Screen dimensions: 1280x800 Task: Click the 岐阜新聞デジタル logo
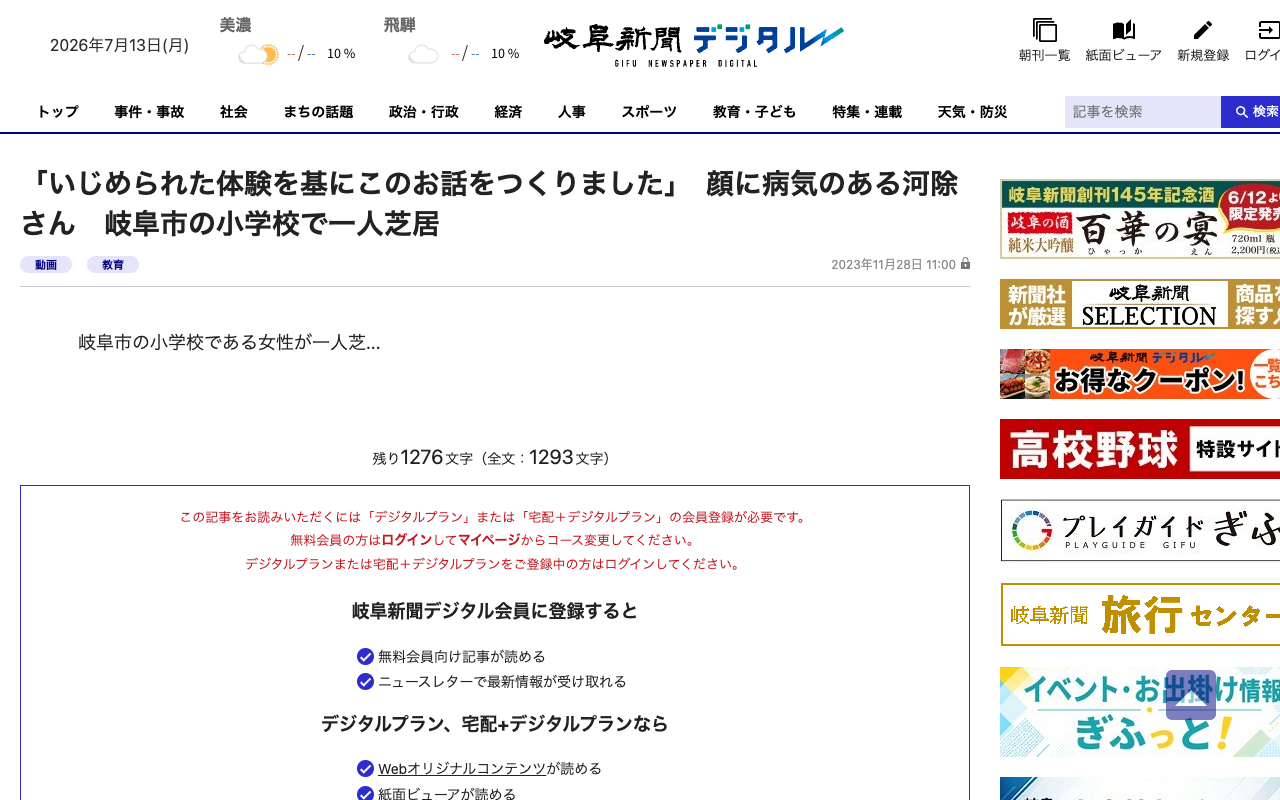click(694, 45)
